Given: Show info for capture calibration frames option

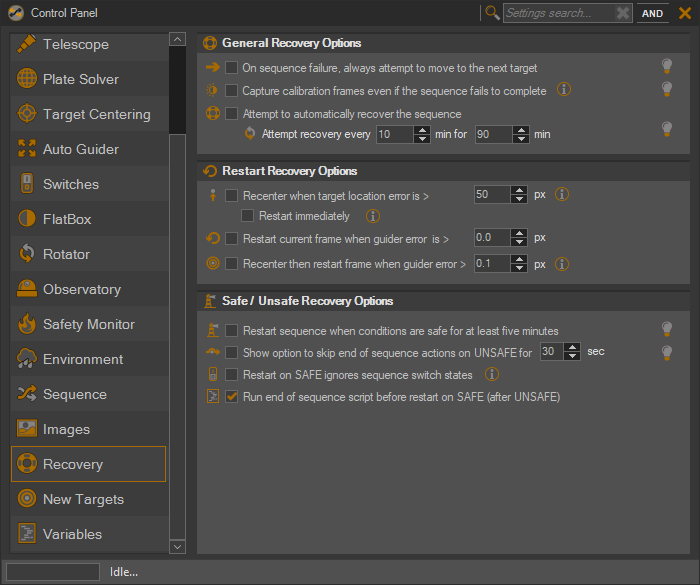Looking at the screenshot, I should (564, 89).
